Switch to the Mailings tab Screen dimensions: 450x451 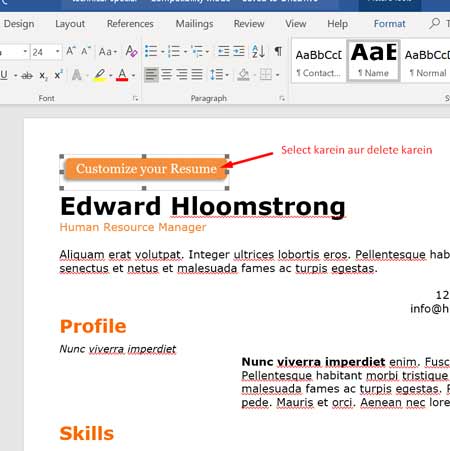point(194,24)
